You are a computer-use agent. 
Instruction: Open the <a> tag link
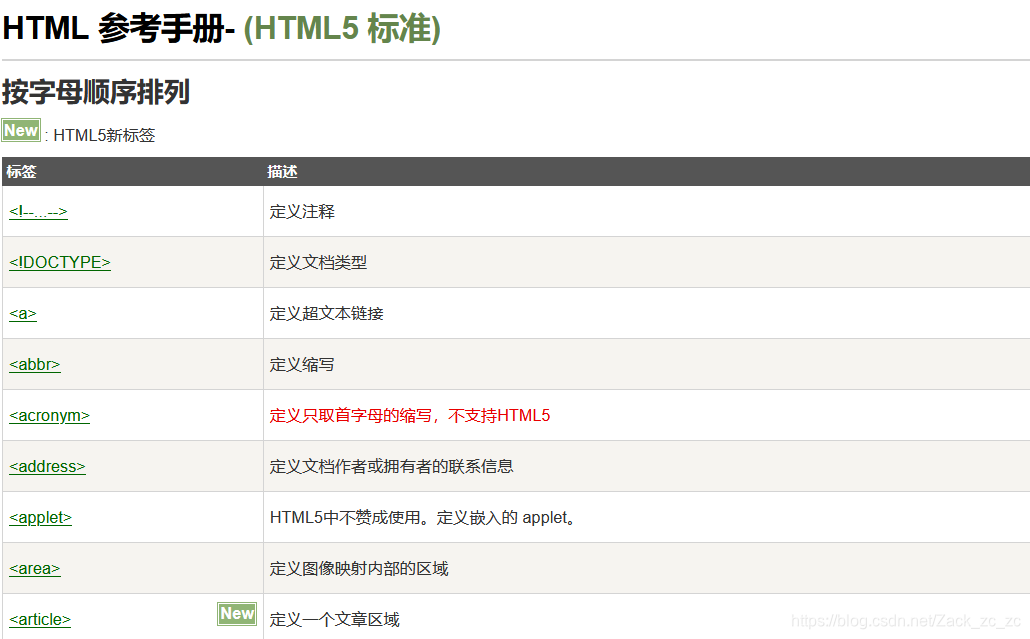(x=23, y=313)
